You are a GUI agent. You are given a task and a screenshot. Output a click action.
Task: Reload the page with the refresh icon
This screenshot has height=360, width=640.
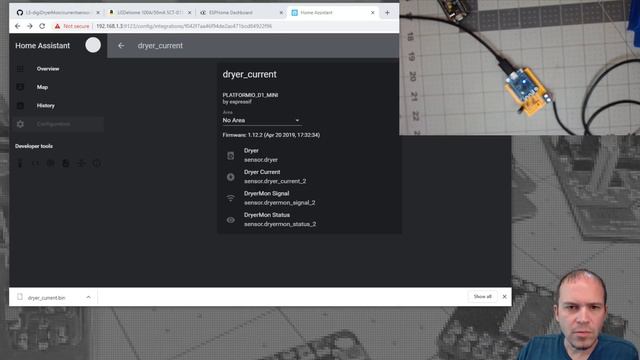(42, 26)
